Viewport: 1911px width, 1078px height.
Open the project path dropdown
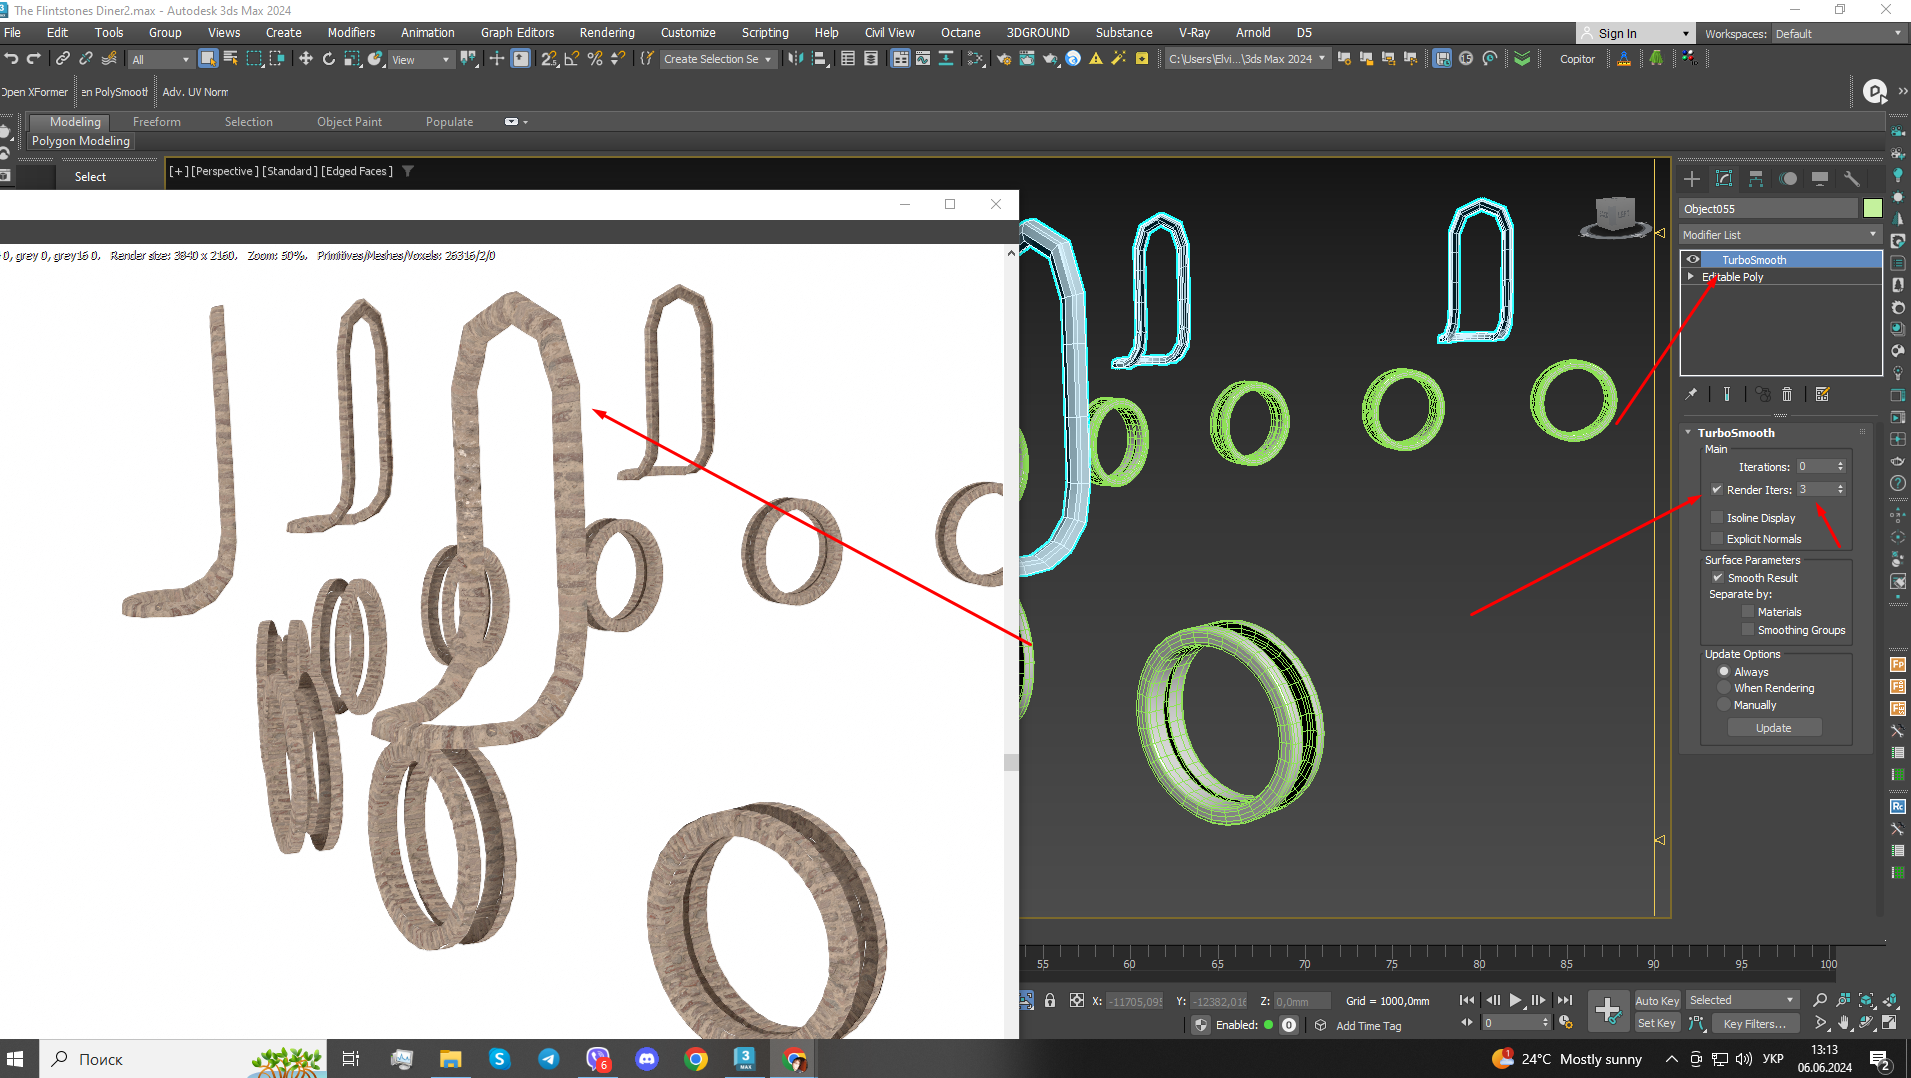(1247, 59)
